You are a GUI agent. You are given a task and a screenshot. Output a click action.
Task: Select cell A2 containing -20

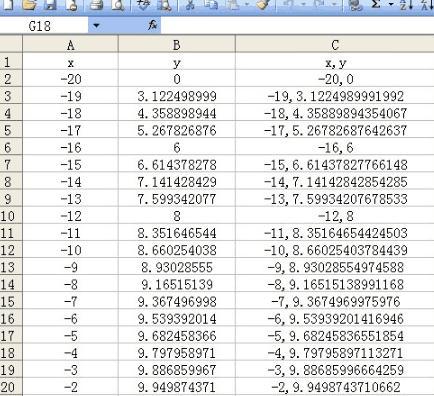[70, 79]
